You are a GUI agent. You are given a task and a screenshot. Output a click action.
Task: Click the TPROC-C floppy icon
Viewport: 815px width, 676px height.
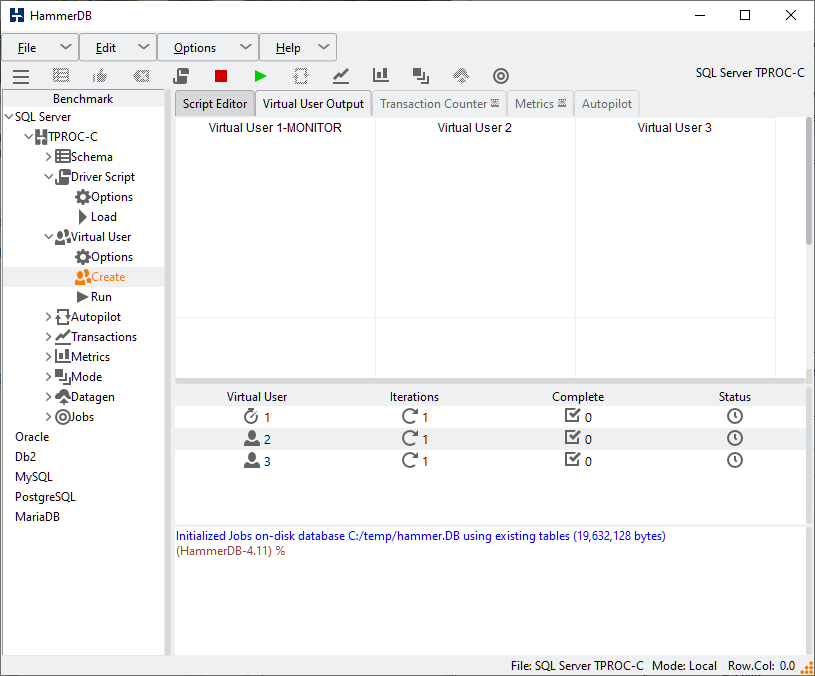(41, 137)
